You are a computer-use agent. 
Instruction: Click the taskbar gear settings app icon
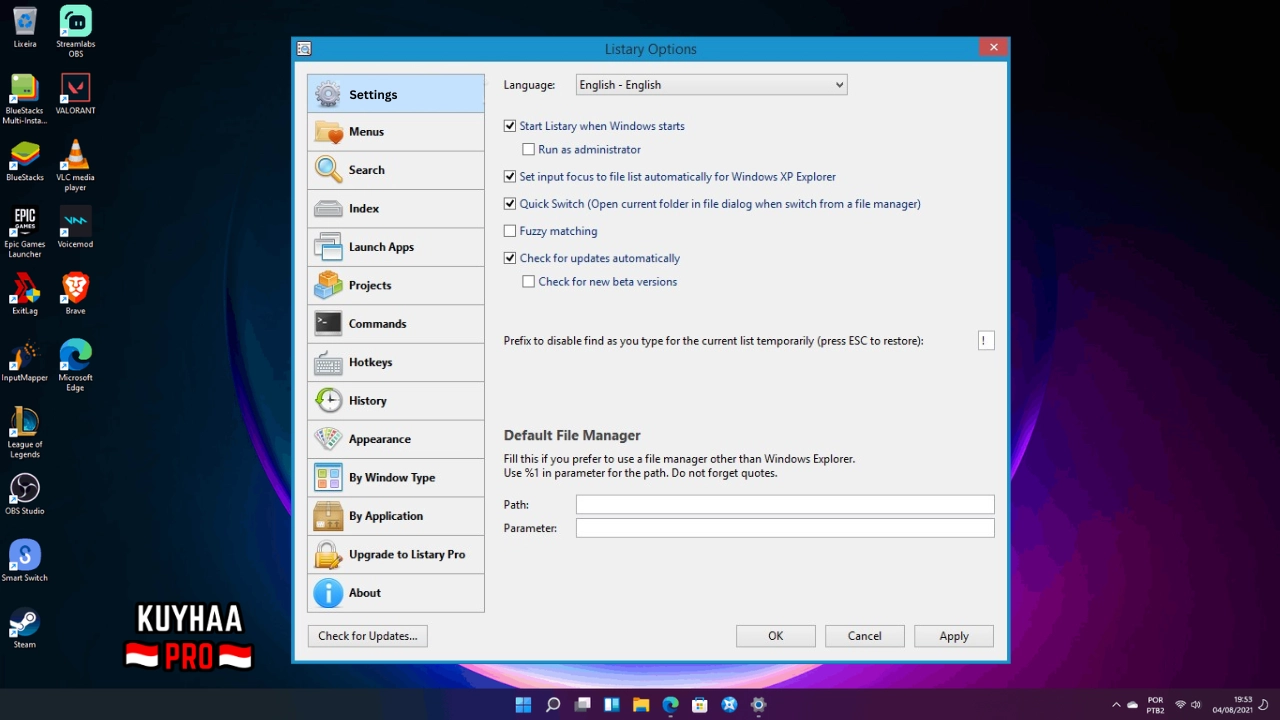[759, 705]
